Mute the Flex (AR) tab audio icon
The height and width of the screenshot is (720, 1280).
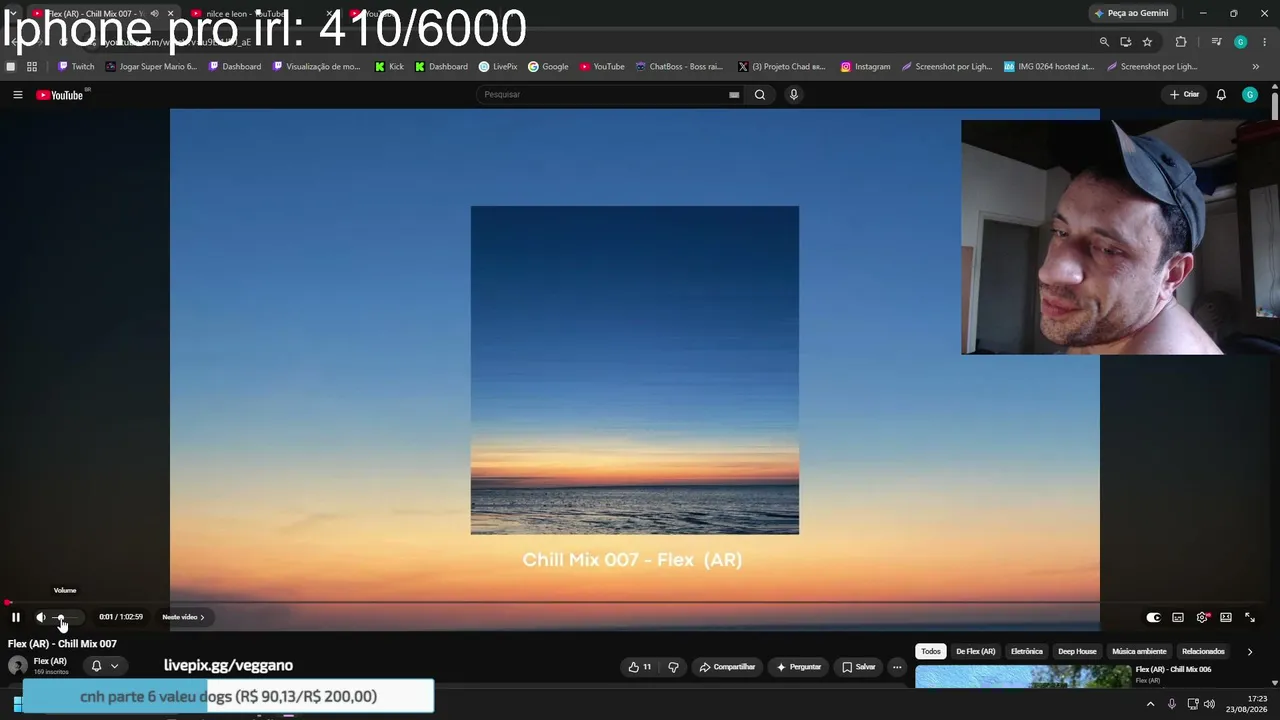click(154, 14)
